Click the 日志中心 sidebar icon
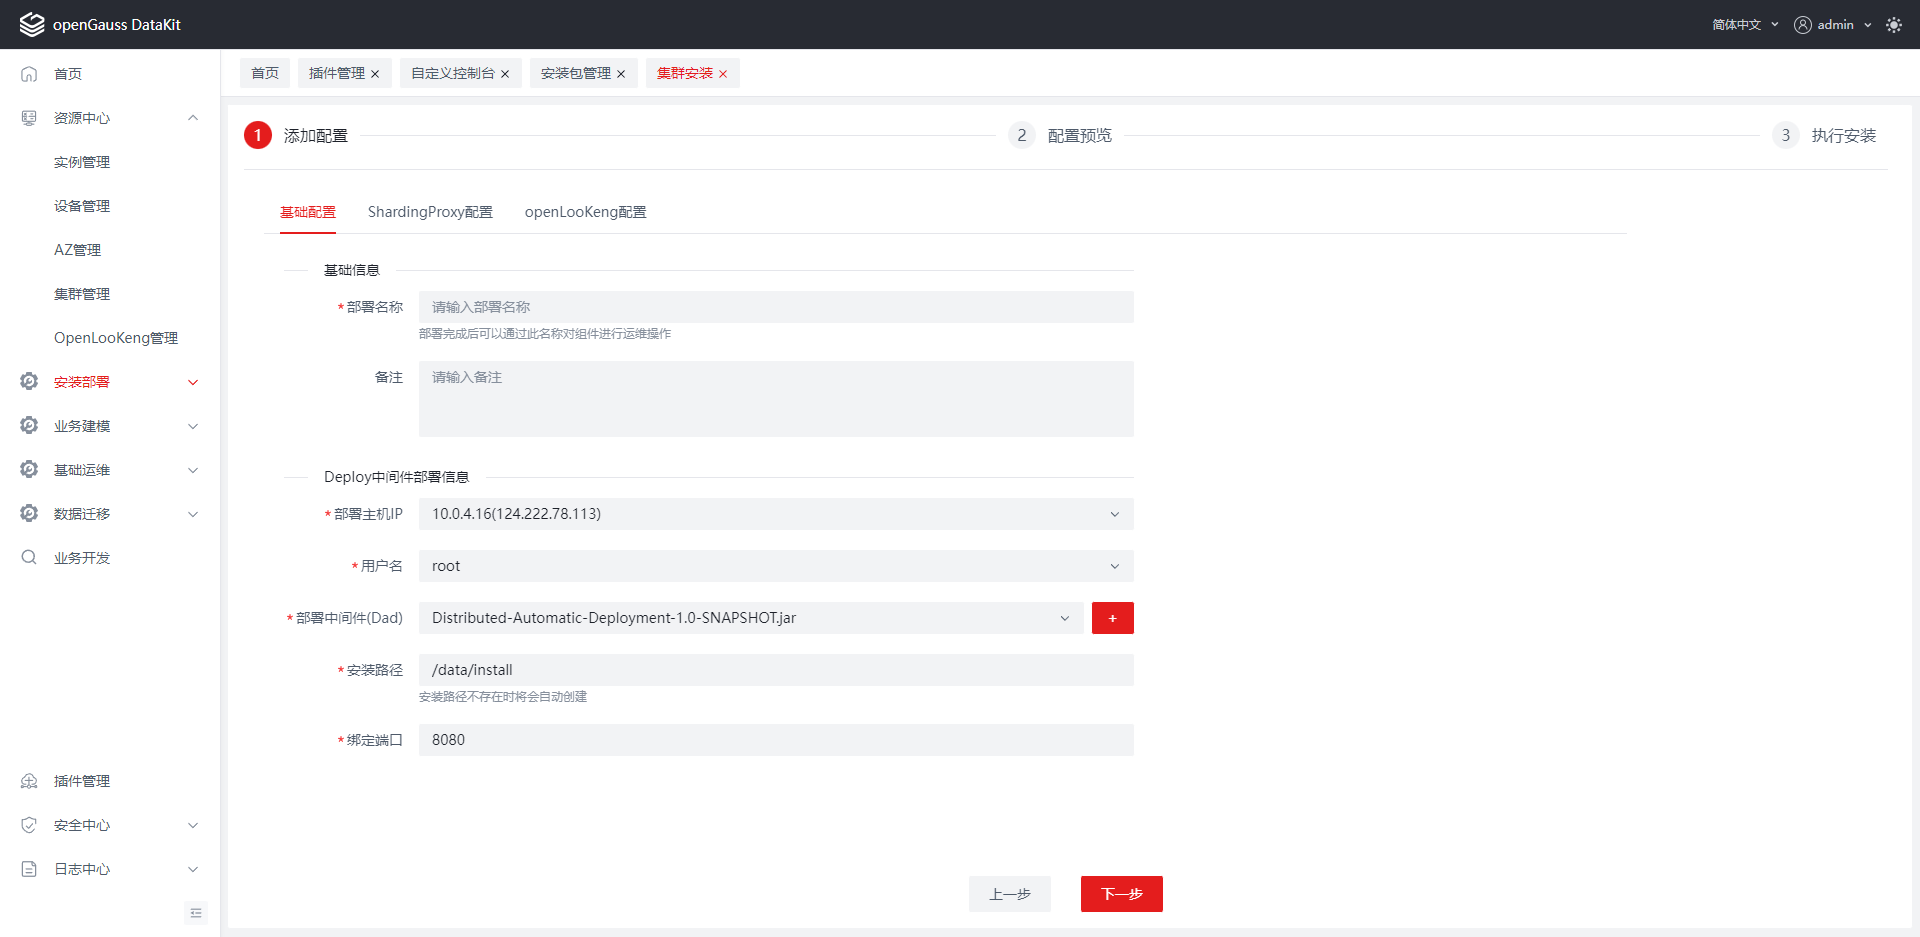Viewport: 1920px width, 937px height. 28,869
